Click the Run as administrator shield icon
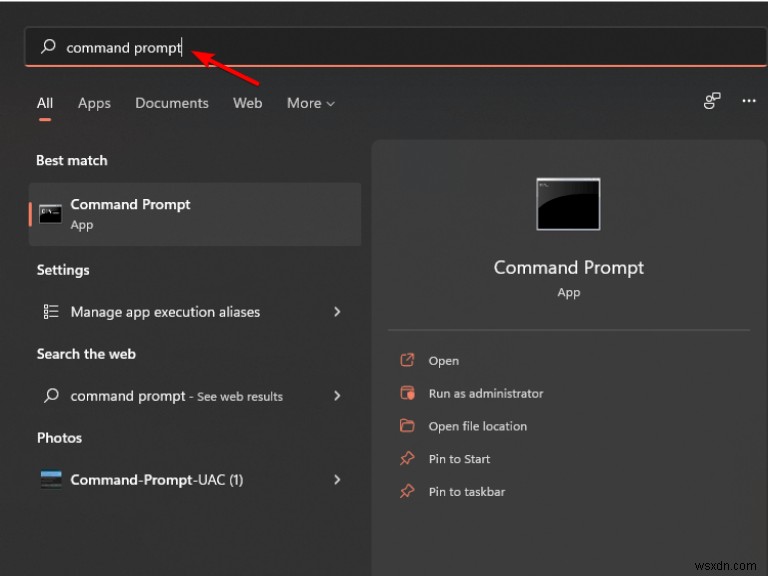The image size is (768, 576). coord(407,393)
